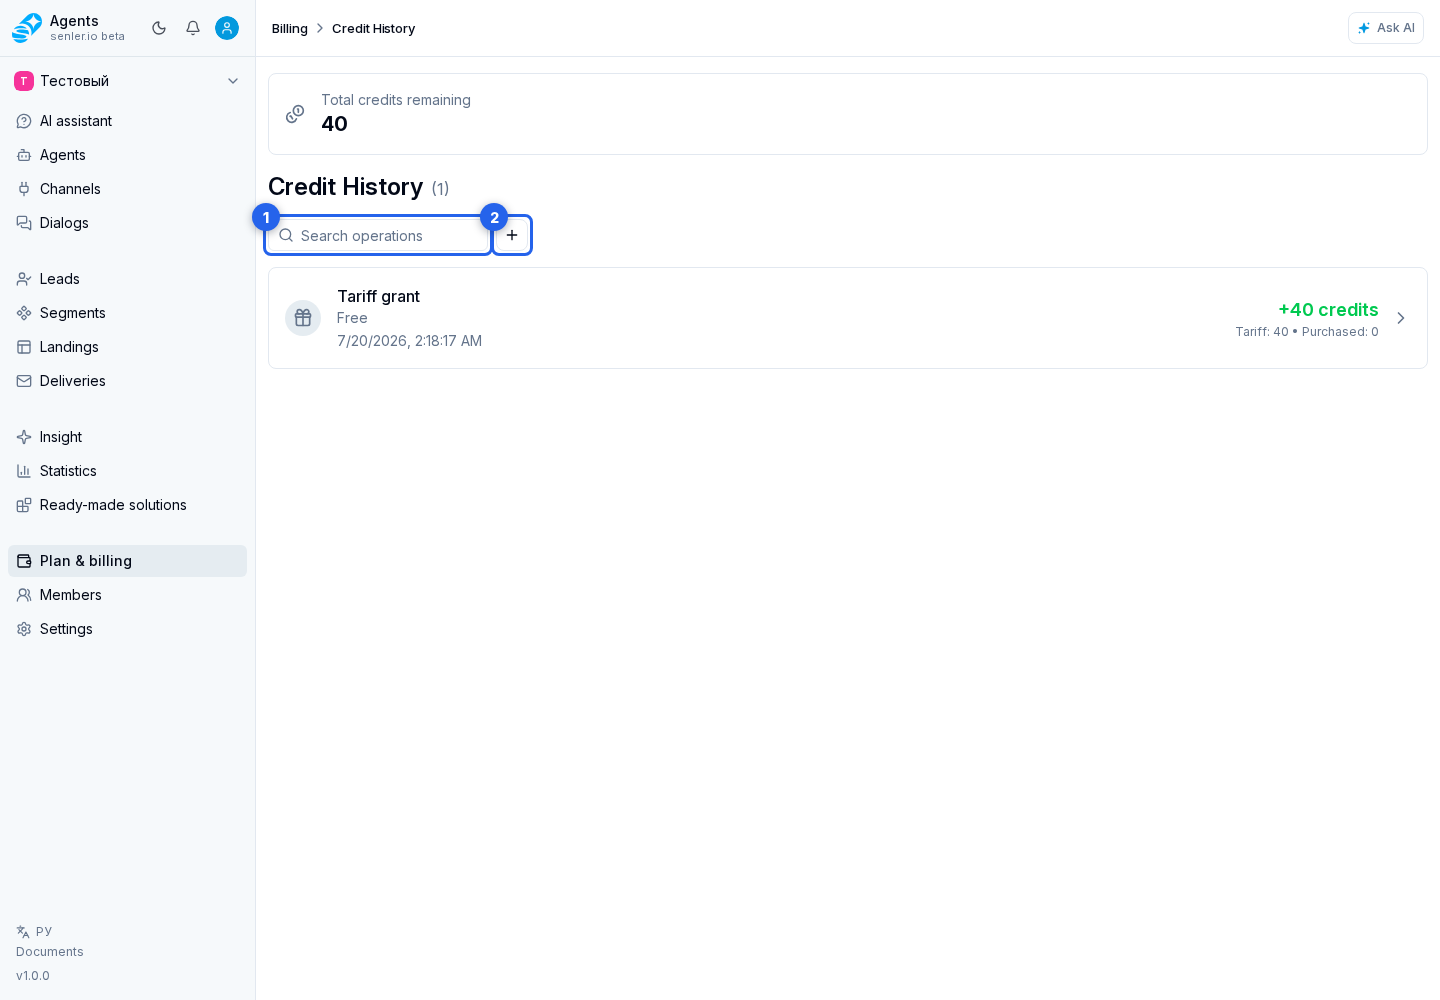Open Channels page
Image resolution: width=1440 pixels, height=1000 pixels.
pos(127,189)
